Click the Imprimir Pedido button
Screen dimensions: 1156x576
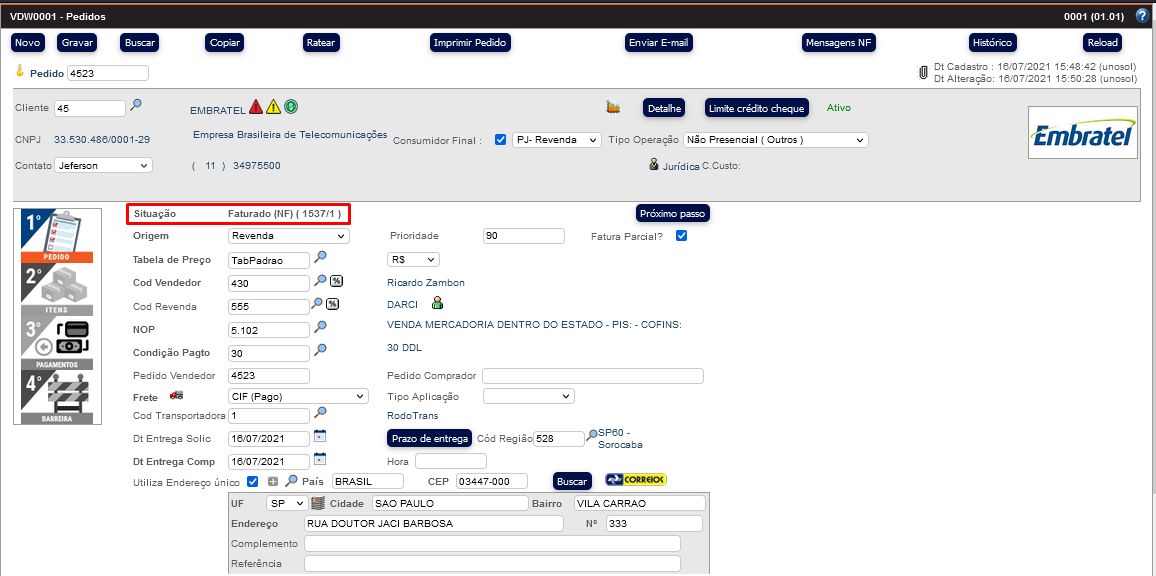470,43
